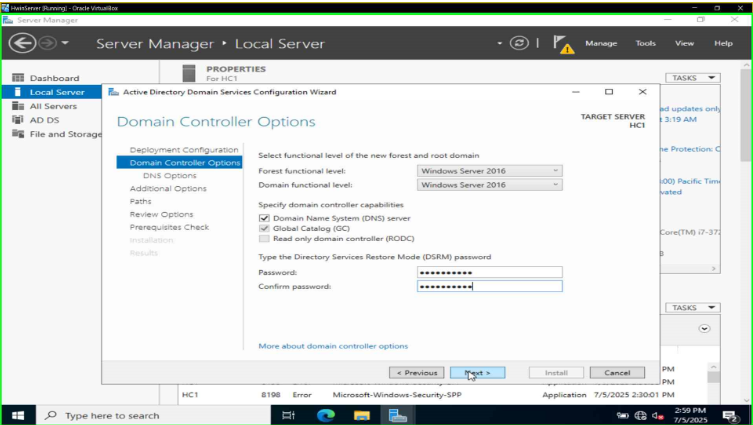Click the PROPERTIES server icon

189,73
